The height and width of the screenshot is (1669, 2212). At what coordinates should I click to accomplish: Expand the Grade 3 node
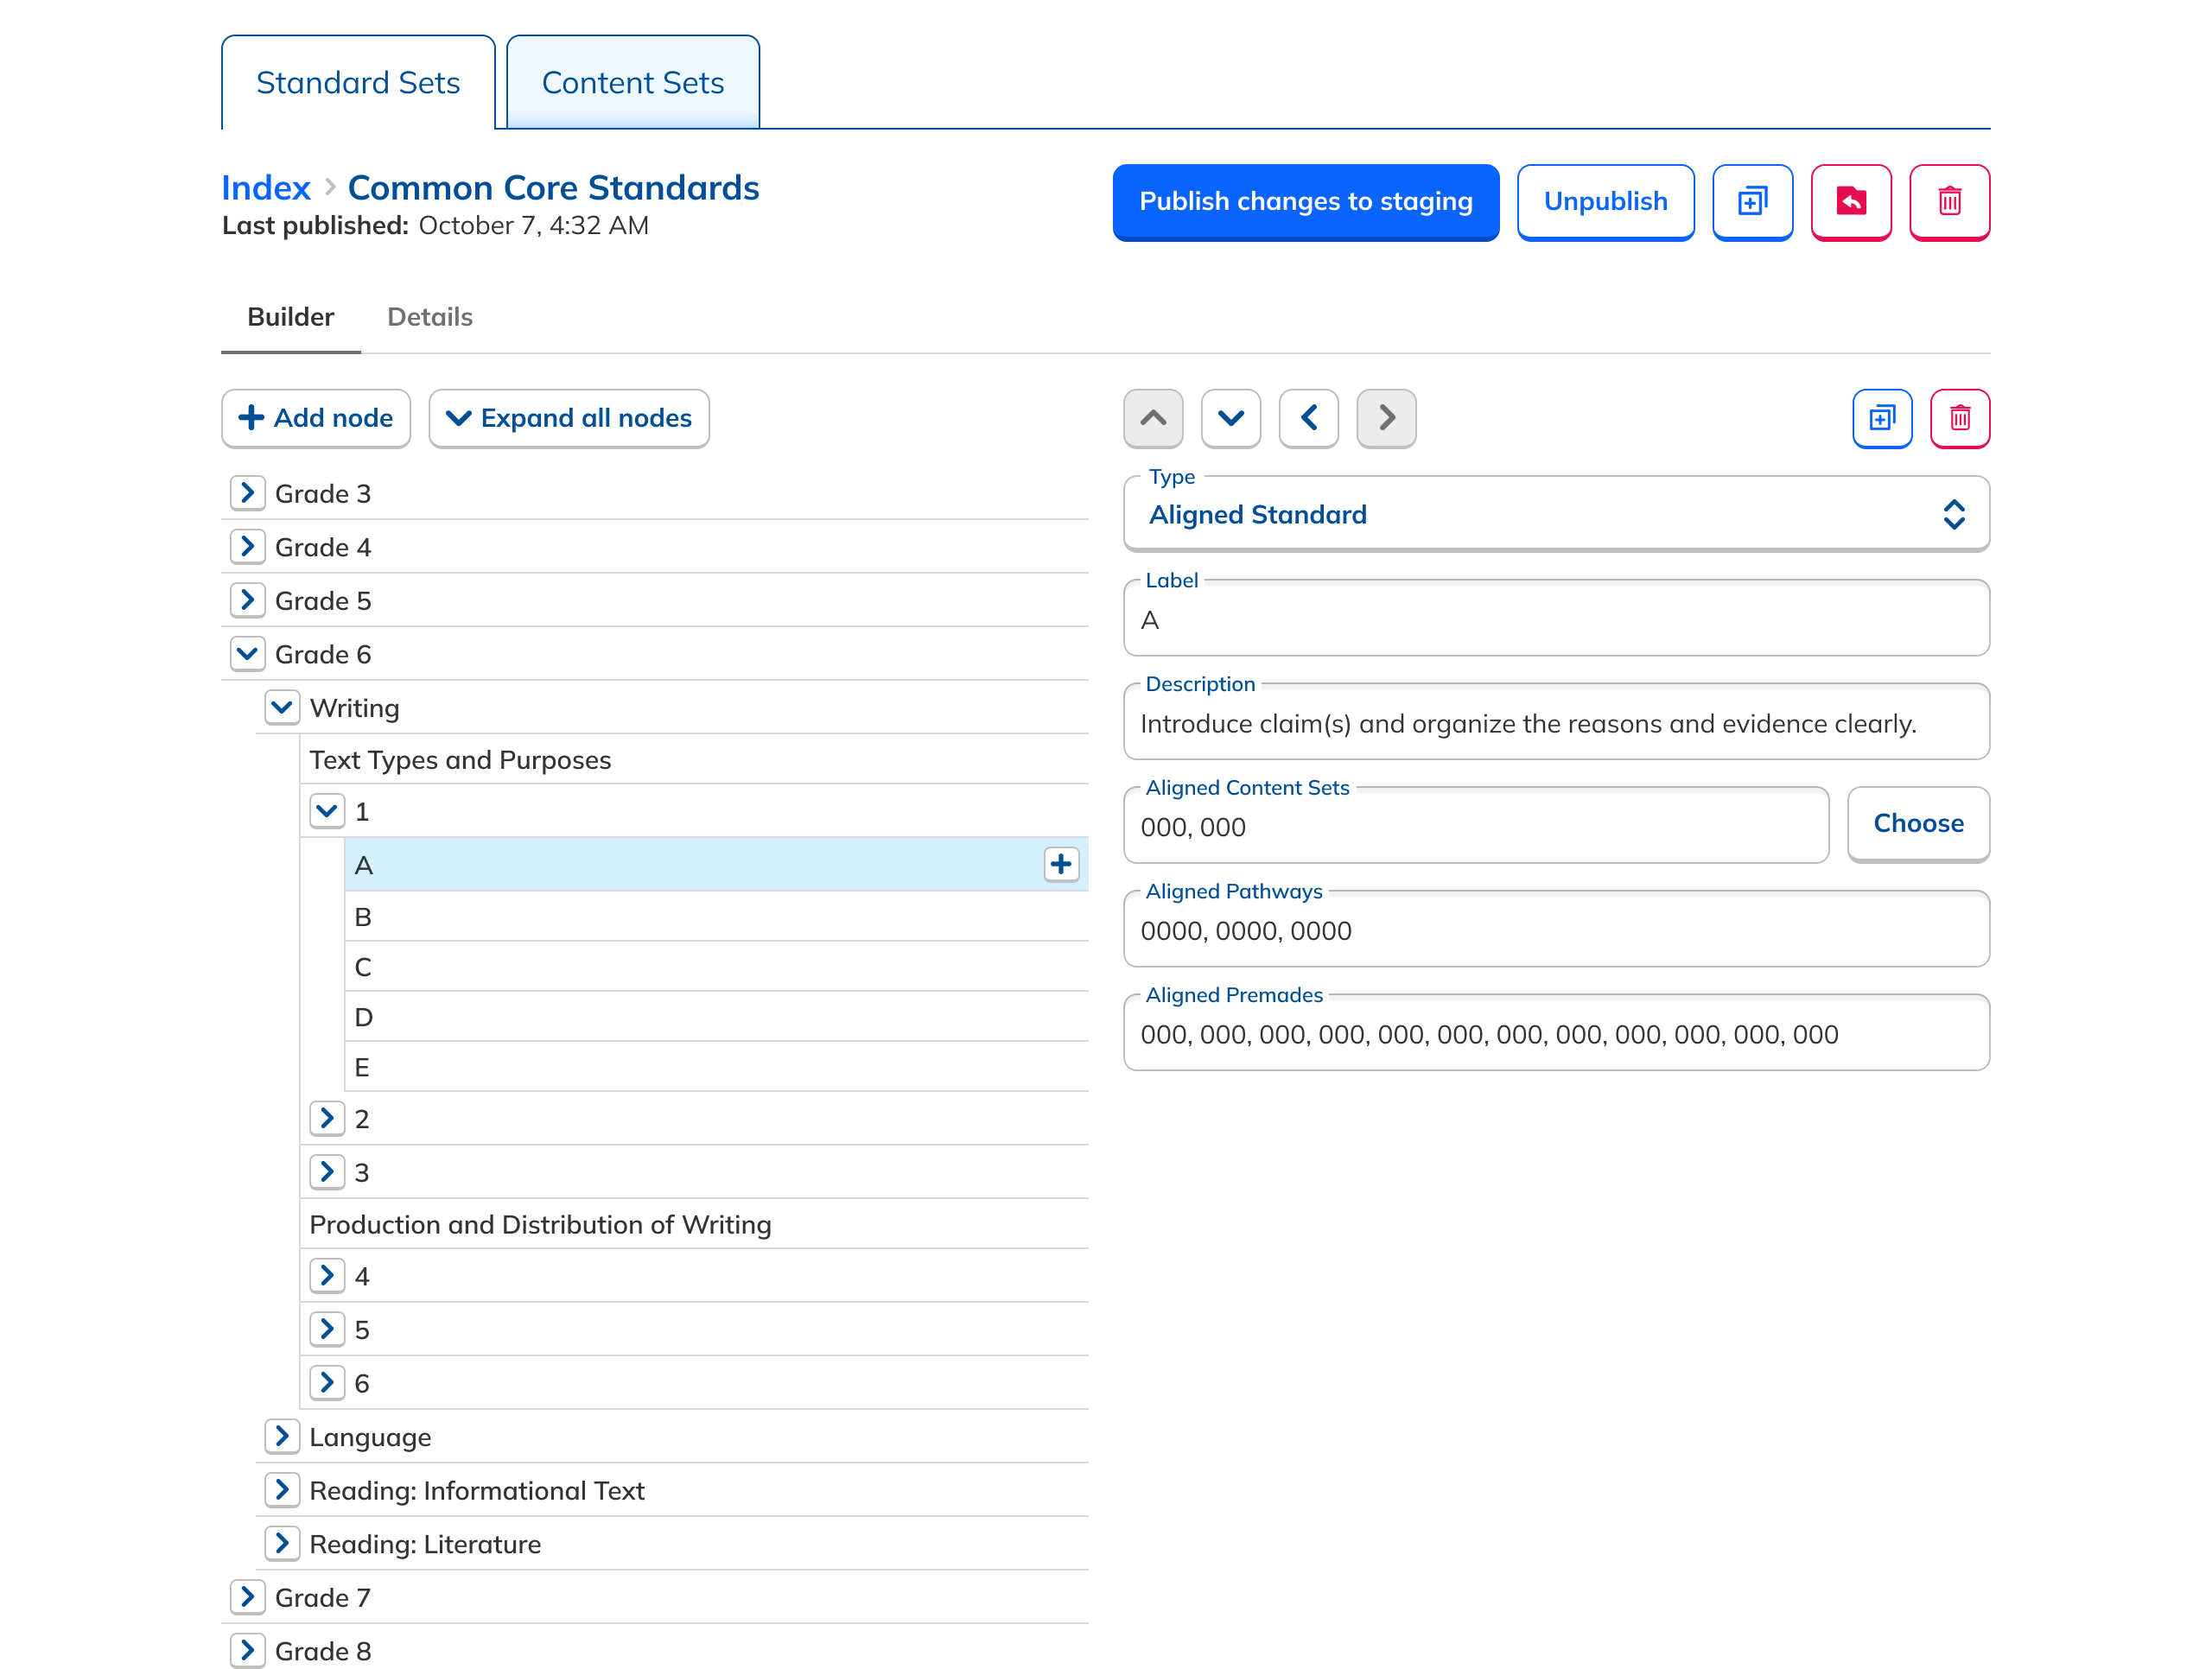coord(247,493)
